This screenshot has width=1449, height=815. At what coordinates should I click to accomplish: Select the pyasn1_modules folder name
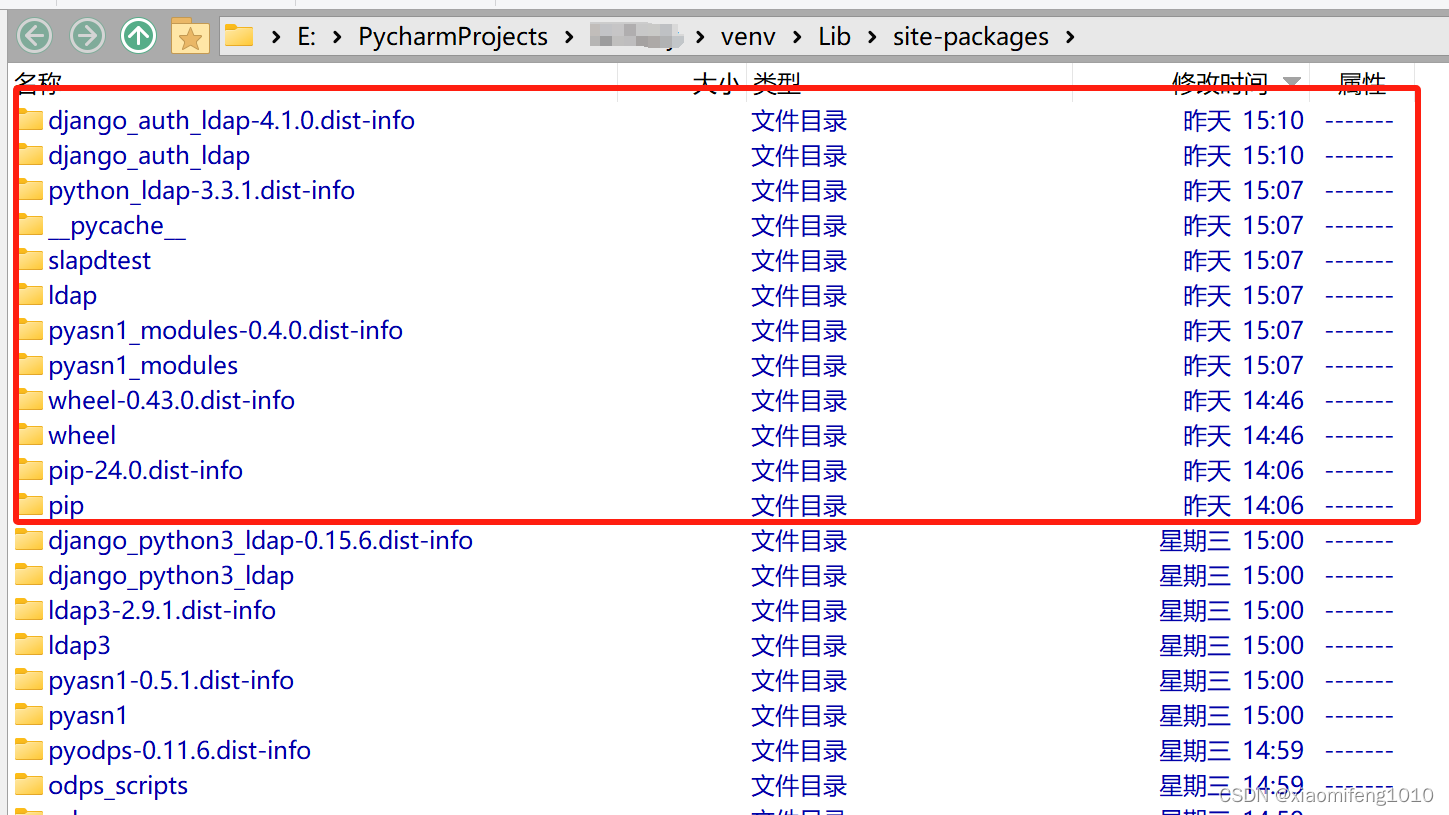(143, 366)
